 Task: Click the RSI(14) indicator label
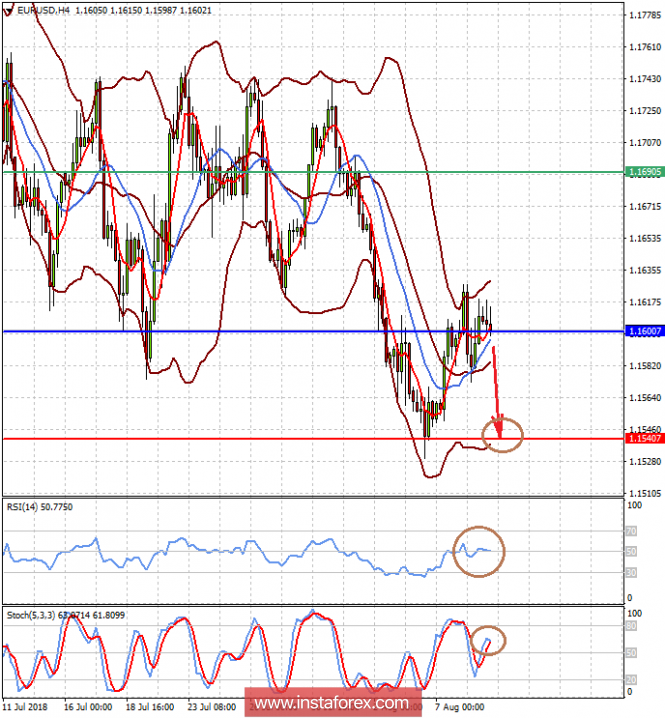point(23,507)
